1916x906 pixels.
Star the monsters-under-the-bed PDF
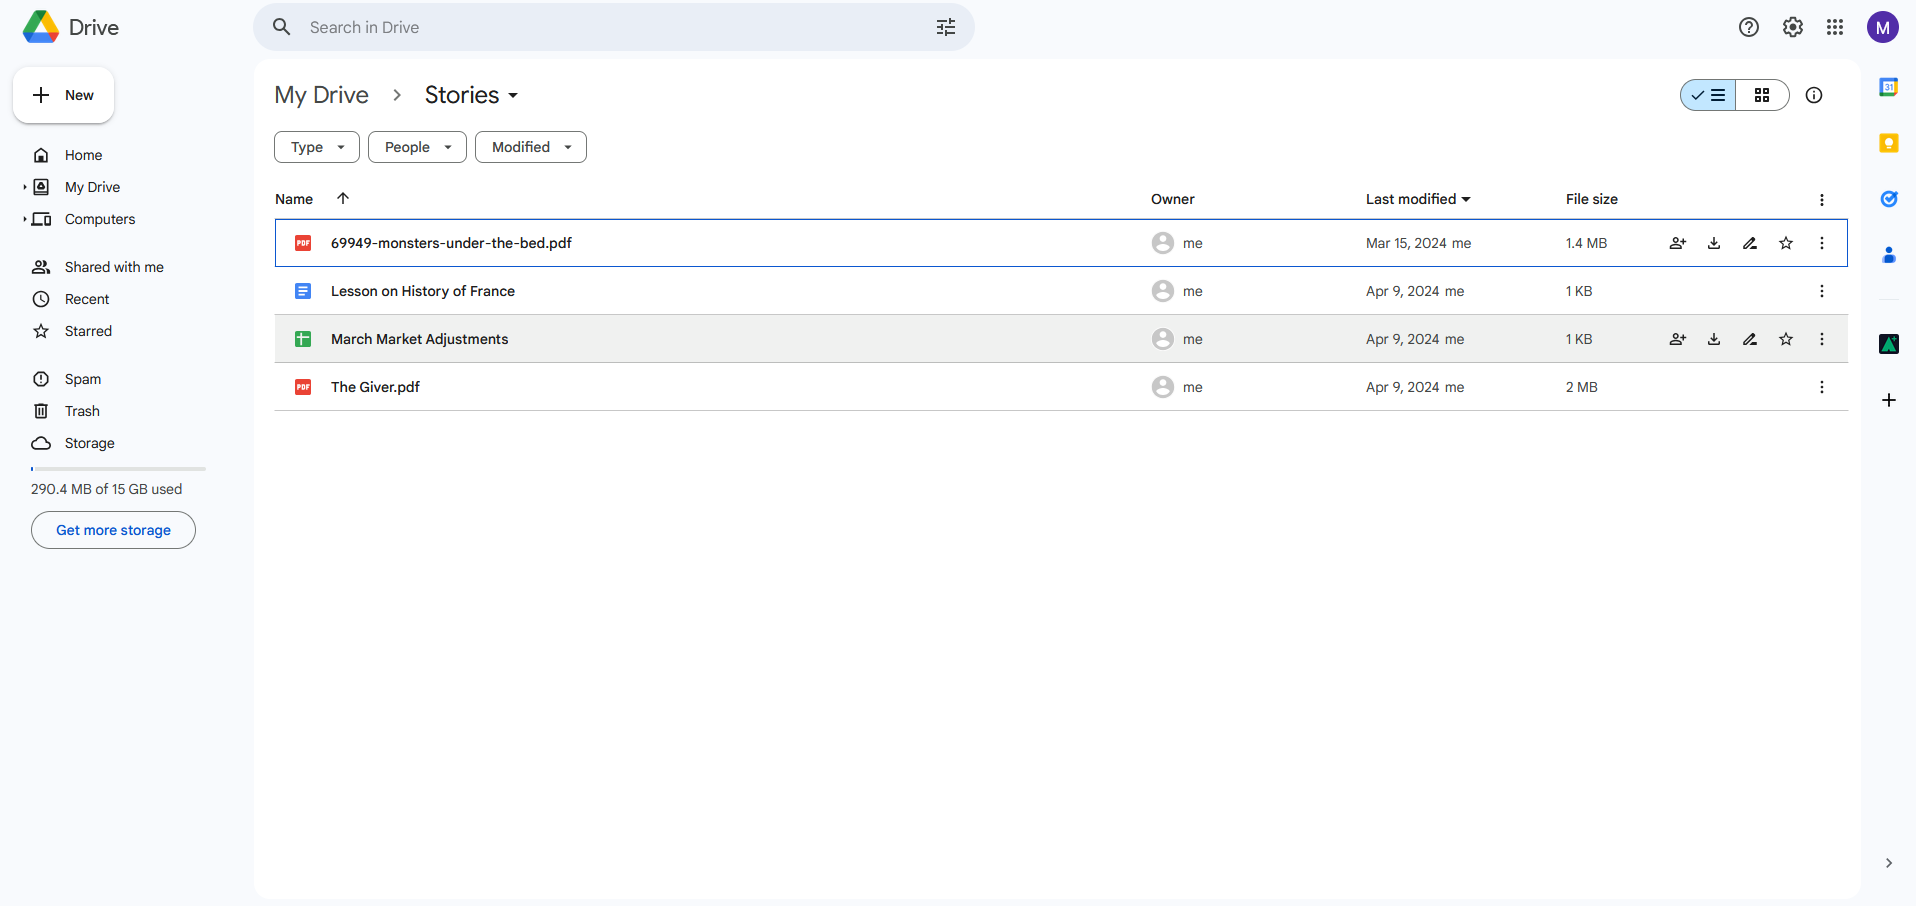tap(1786, 243)
